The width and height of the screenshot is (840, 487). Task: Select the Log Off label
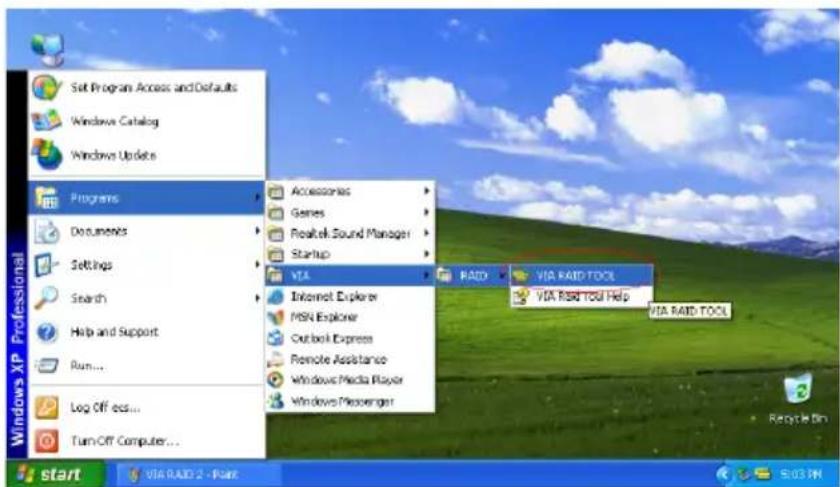(105, 408)
